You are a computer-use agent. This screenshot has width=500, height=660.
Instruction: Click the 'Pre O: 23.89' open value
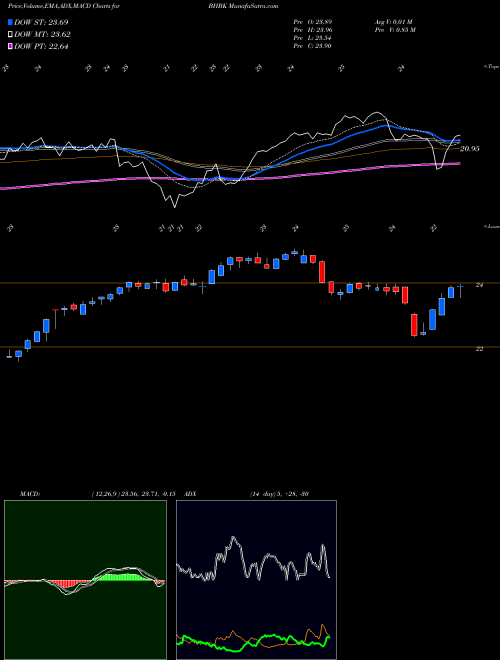[313, 22]
